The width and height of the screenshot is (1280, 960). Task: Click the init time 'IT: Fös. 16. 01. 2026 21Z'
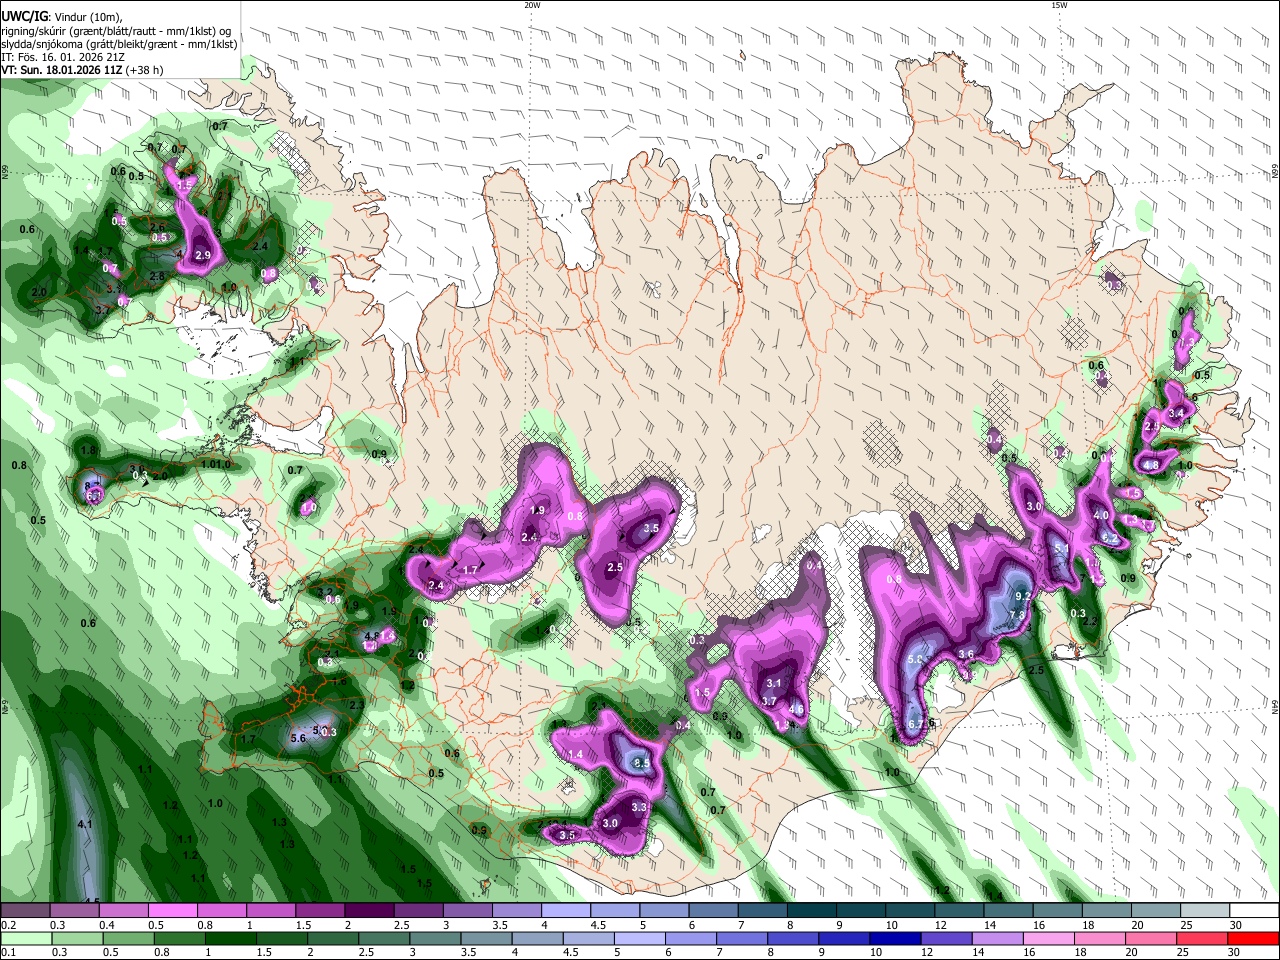(63, 57)
